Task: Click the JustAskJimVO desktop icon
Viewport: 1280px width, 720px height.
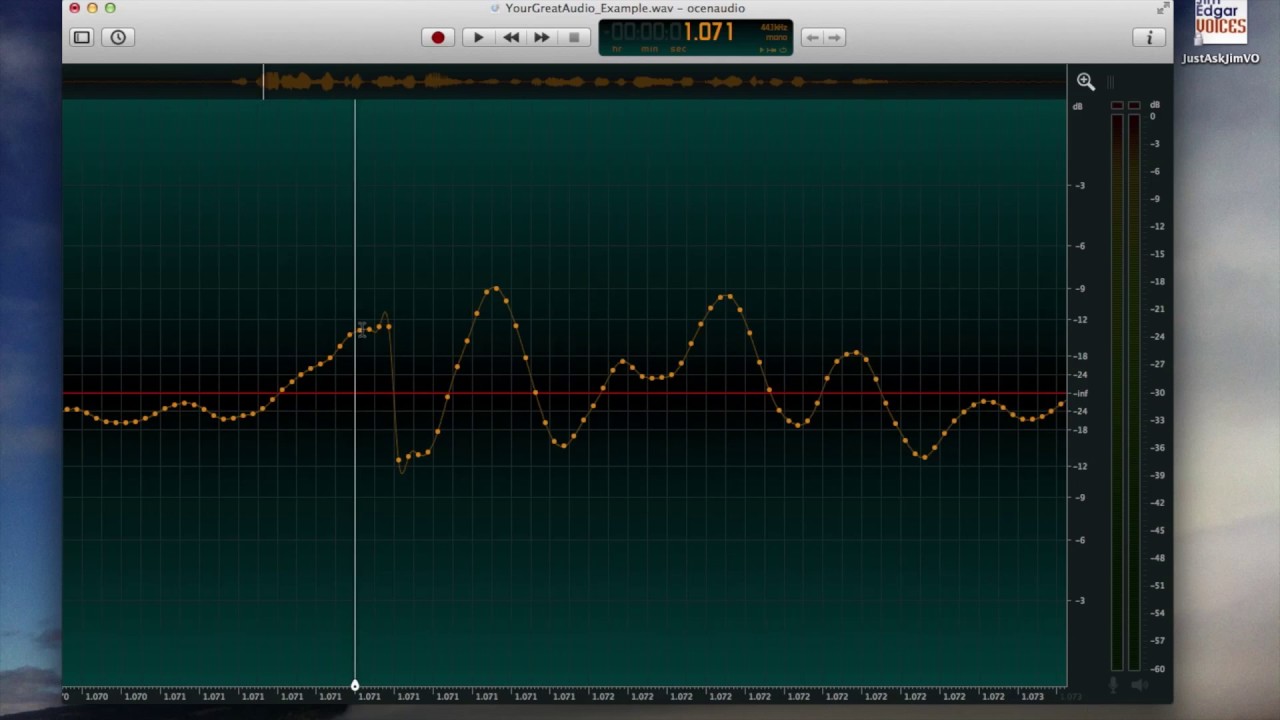Action: 1221,33
